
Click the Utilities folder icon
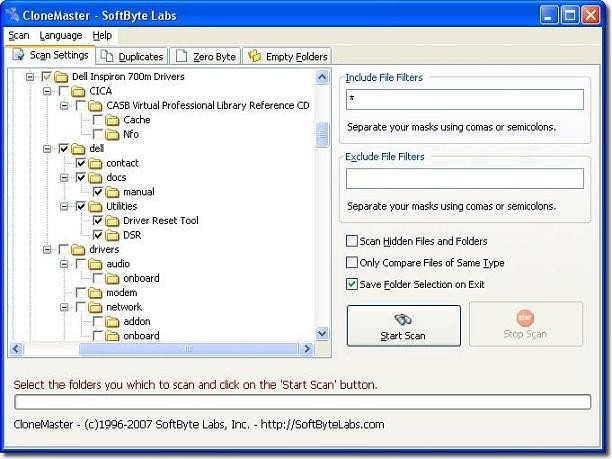pos(95,206)
